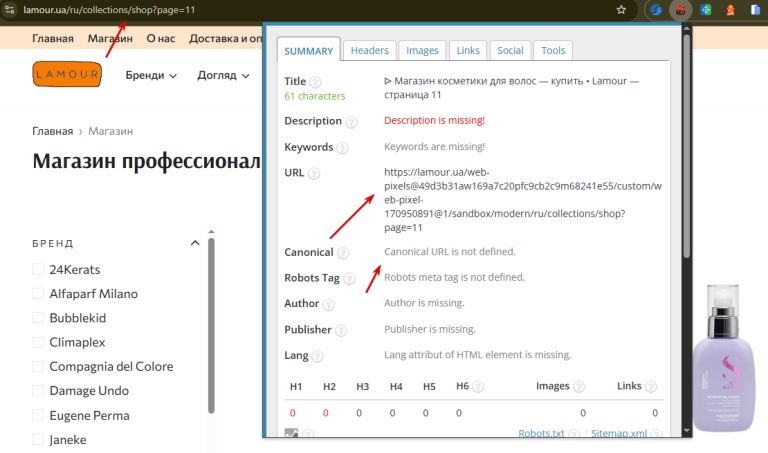
Task: Check the 24Kerats brand filter
Action: 38,269
